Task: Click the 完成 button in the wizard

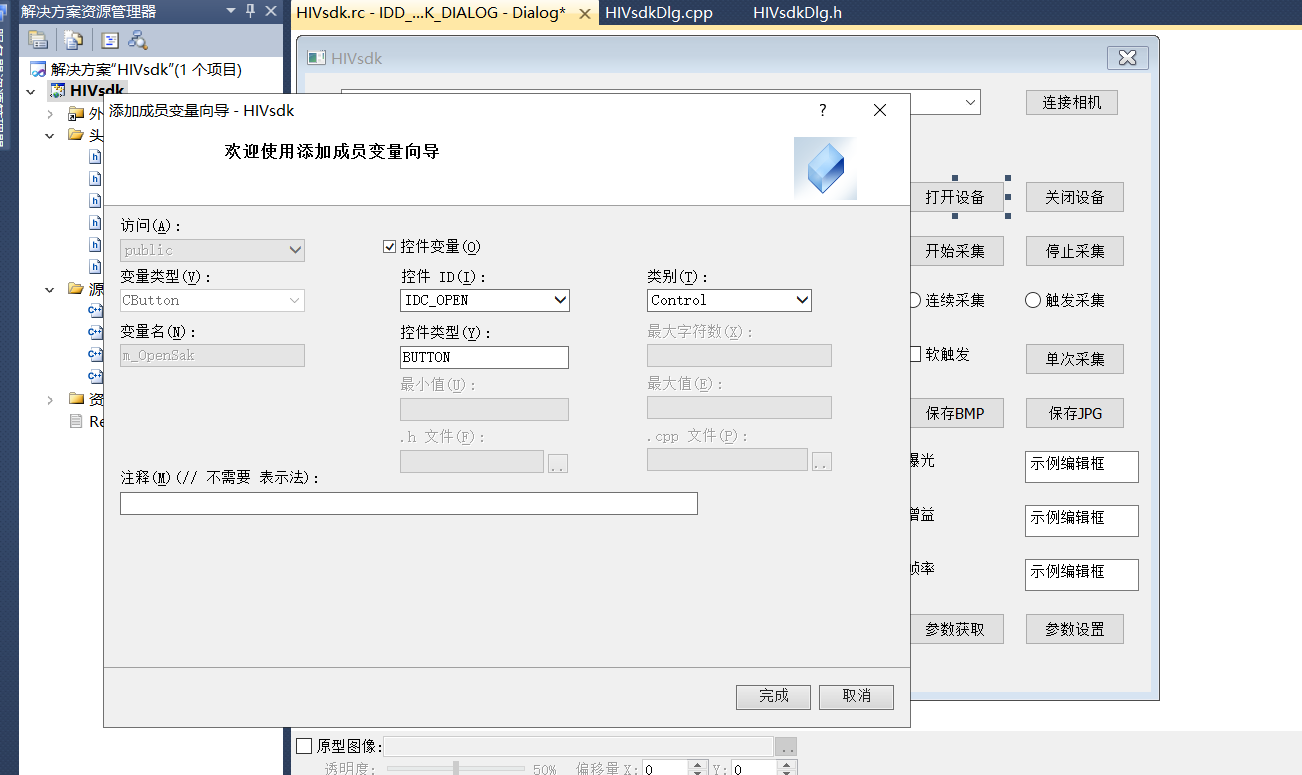Action: (773, 696)
